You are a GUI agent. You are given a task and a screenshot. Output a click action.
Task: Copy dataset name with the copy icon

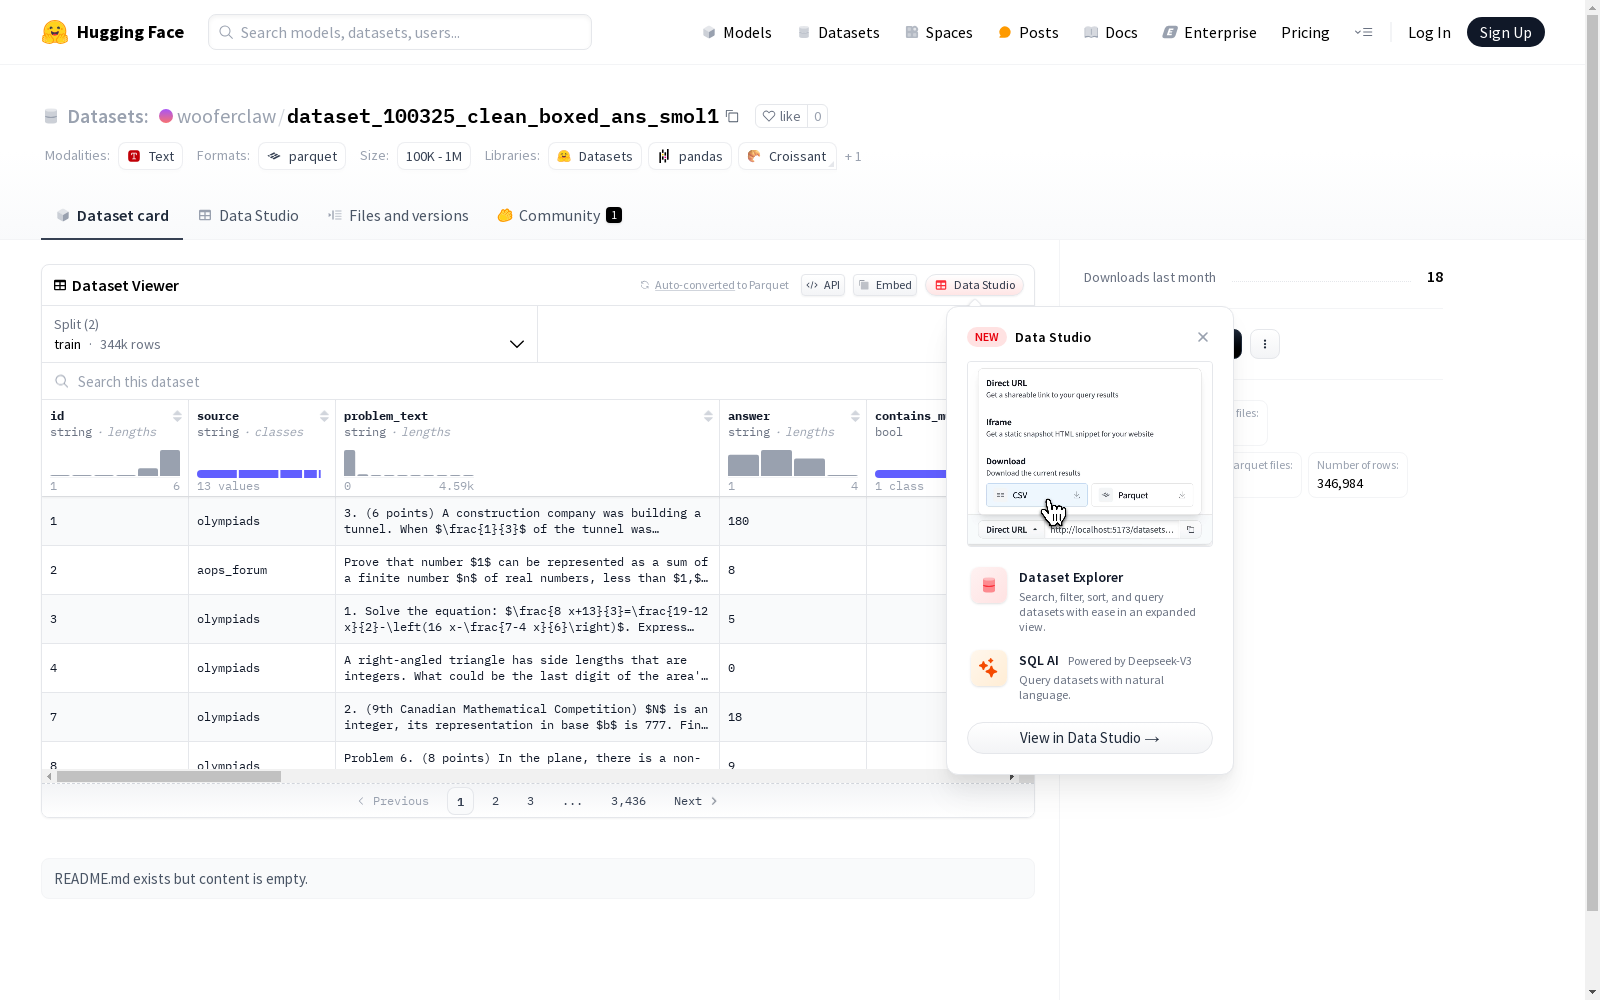[732, 116]
